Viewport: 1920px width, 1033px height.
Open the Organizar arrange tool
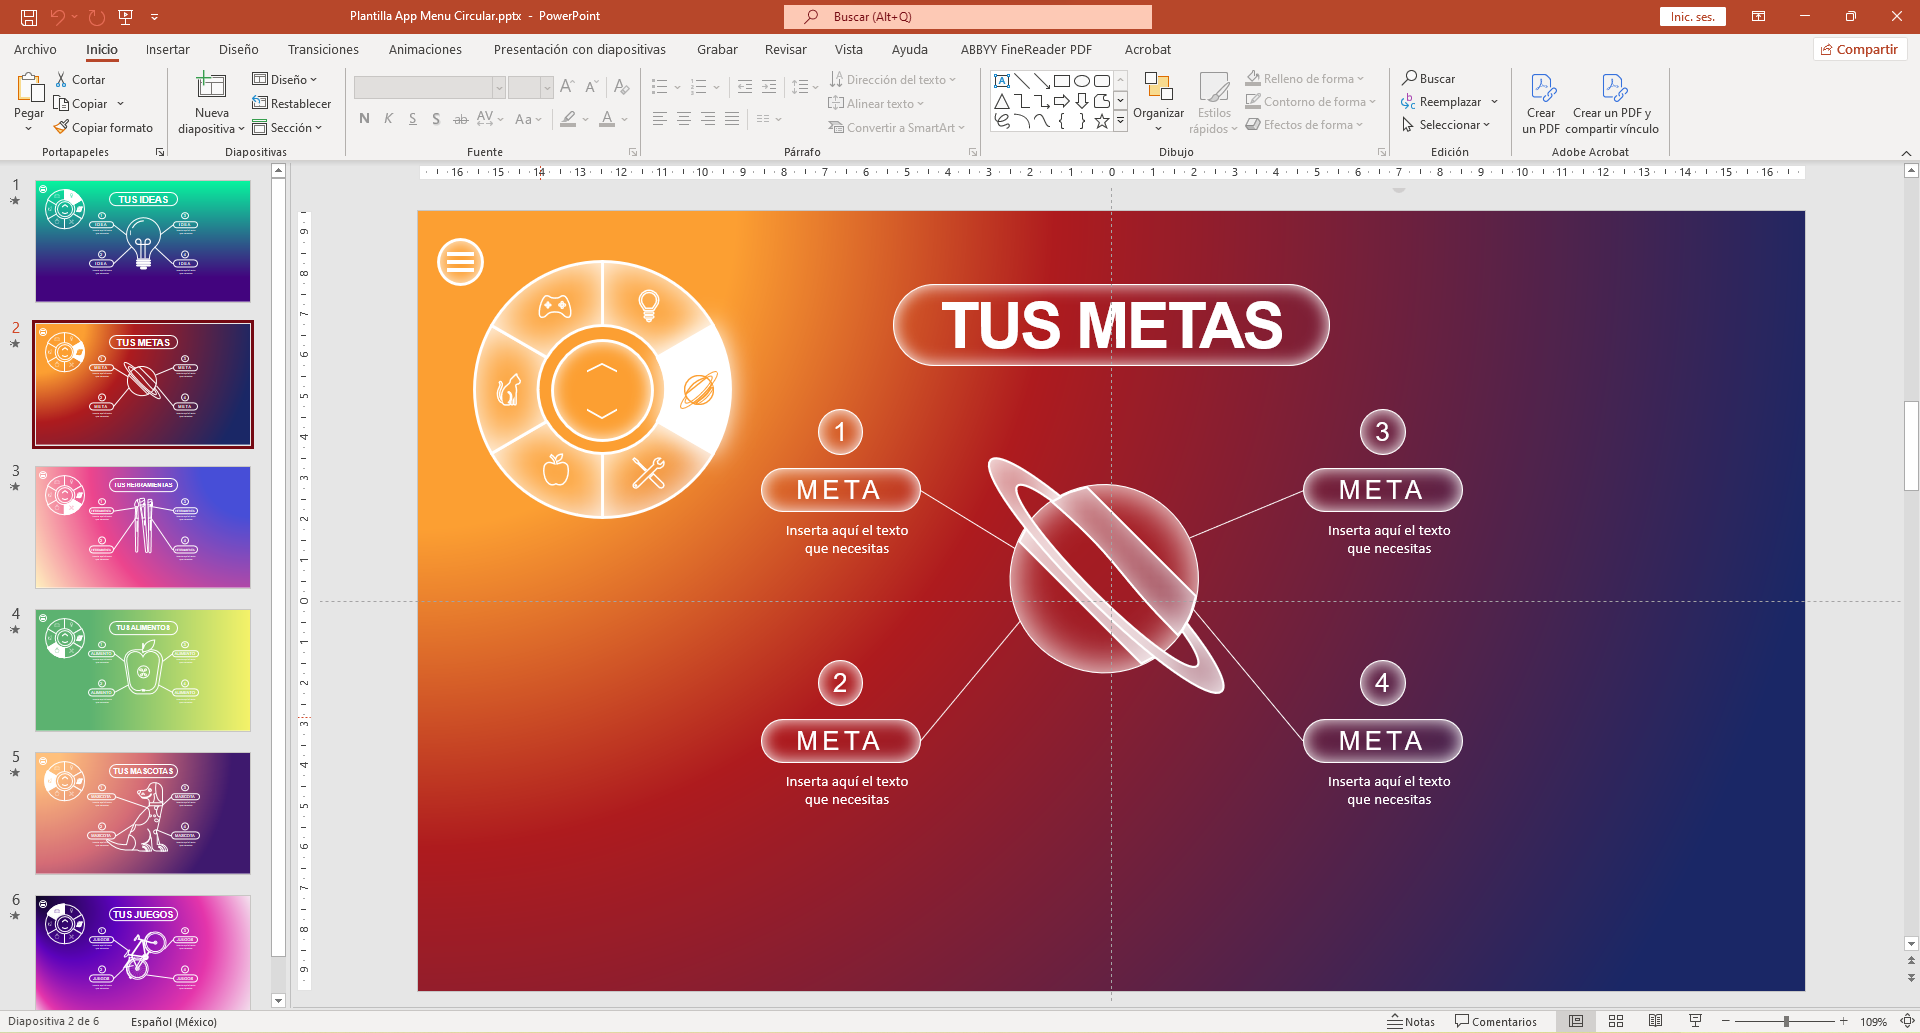click(1158, 89)
